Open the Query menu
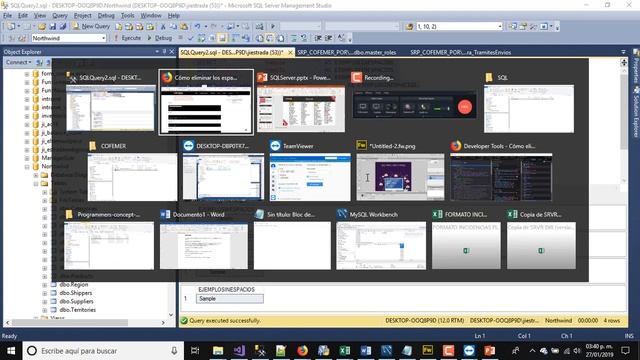This screenshot has height=360, width=640. coord(60,15)
